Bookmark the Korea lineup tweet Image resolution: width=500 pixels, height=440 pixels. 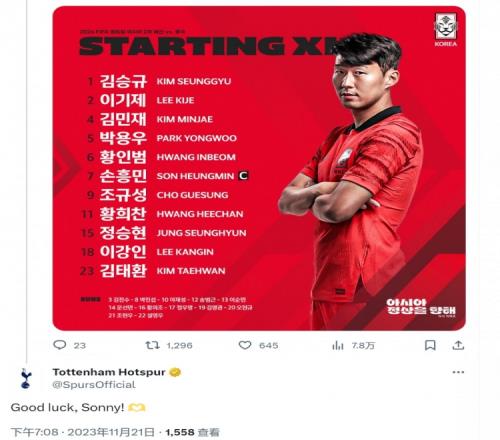(430, 345)
